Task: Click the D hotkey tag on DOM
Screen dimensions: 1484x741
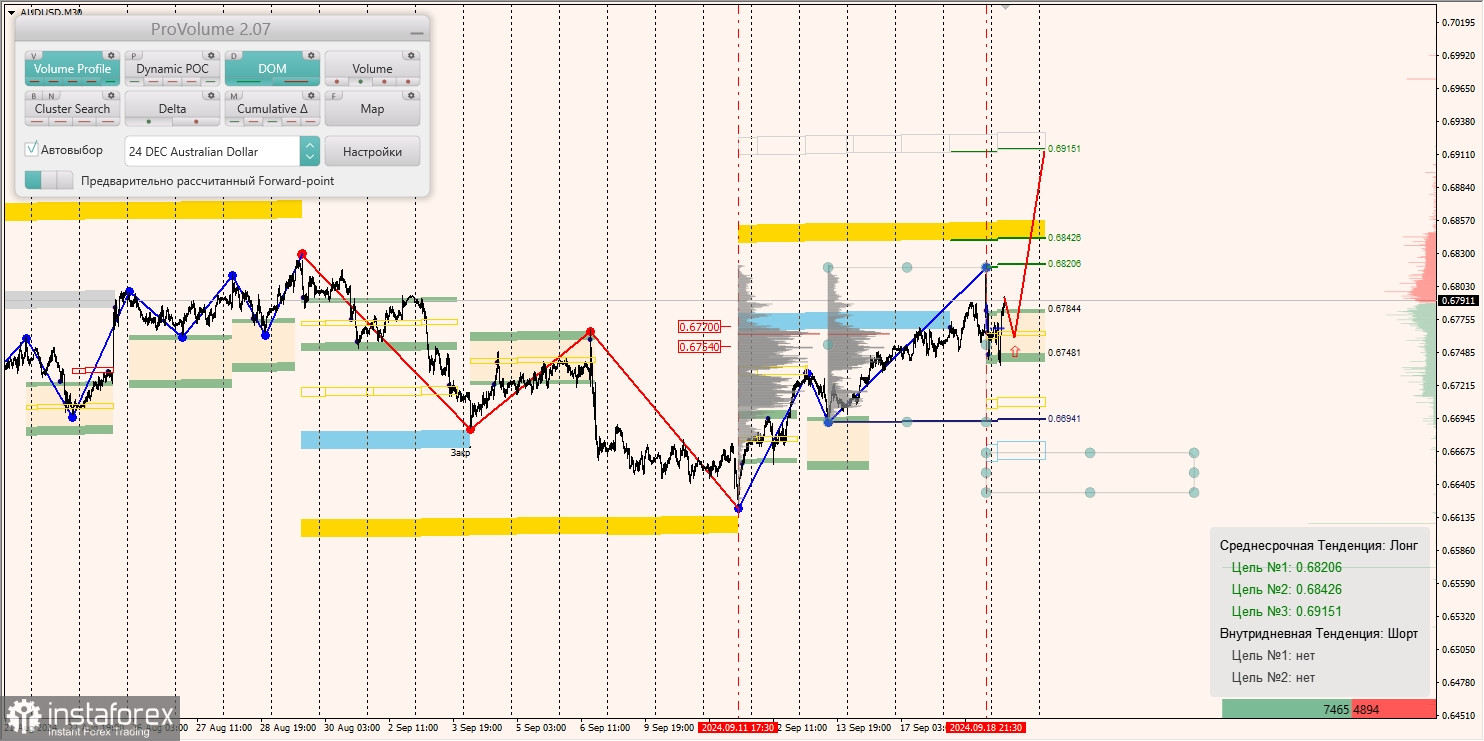Action: point(235,56)
